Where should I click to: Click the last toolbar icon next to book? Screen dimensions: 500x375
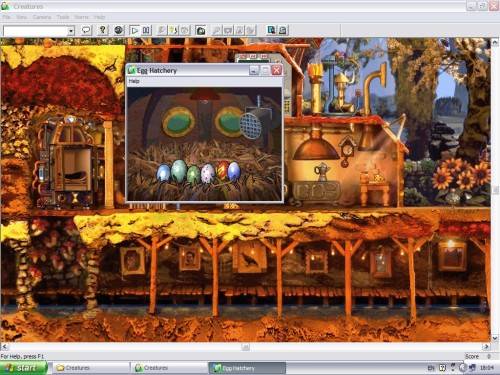point(283,30)
